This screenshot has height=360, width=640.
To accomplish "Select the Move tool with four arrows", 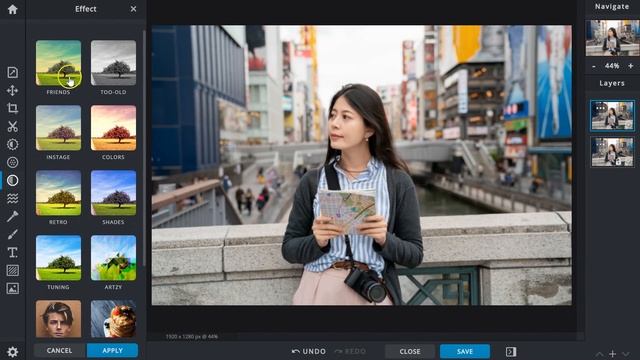I will [x=12, y=90].
